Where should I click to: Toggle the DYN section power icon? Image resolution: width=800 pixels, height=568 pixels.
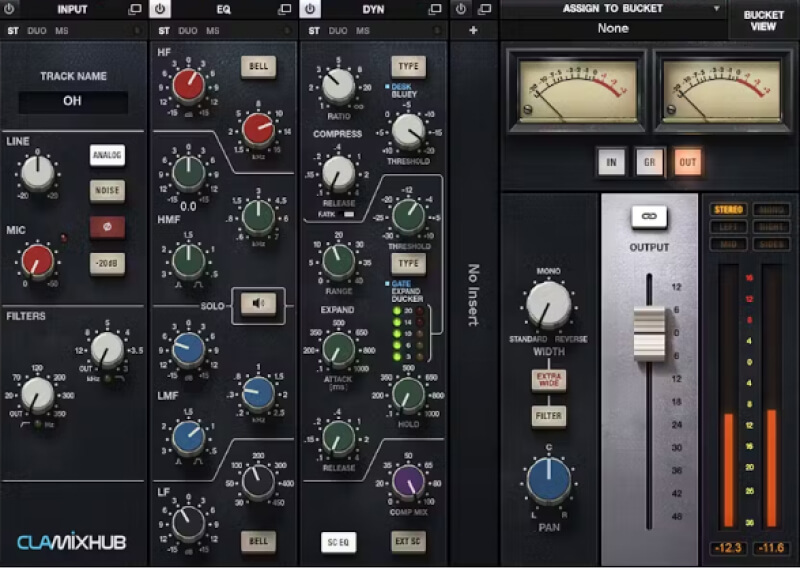pyautogui.click(x=310, y=9)
